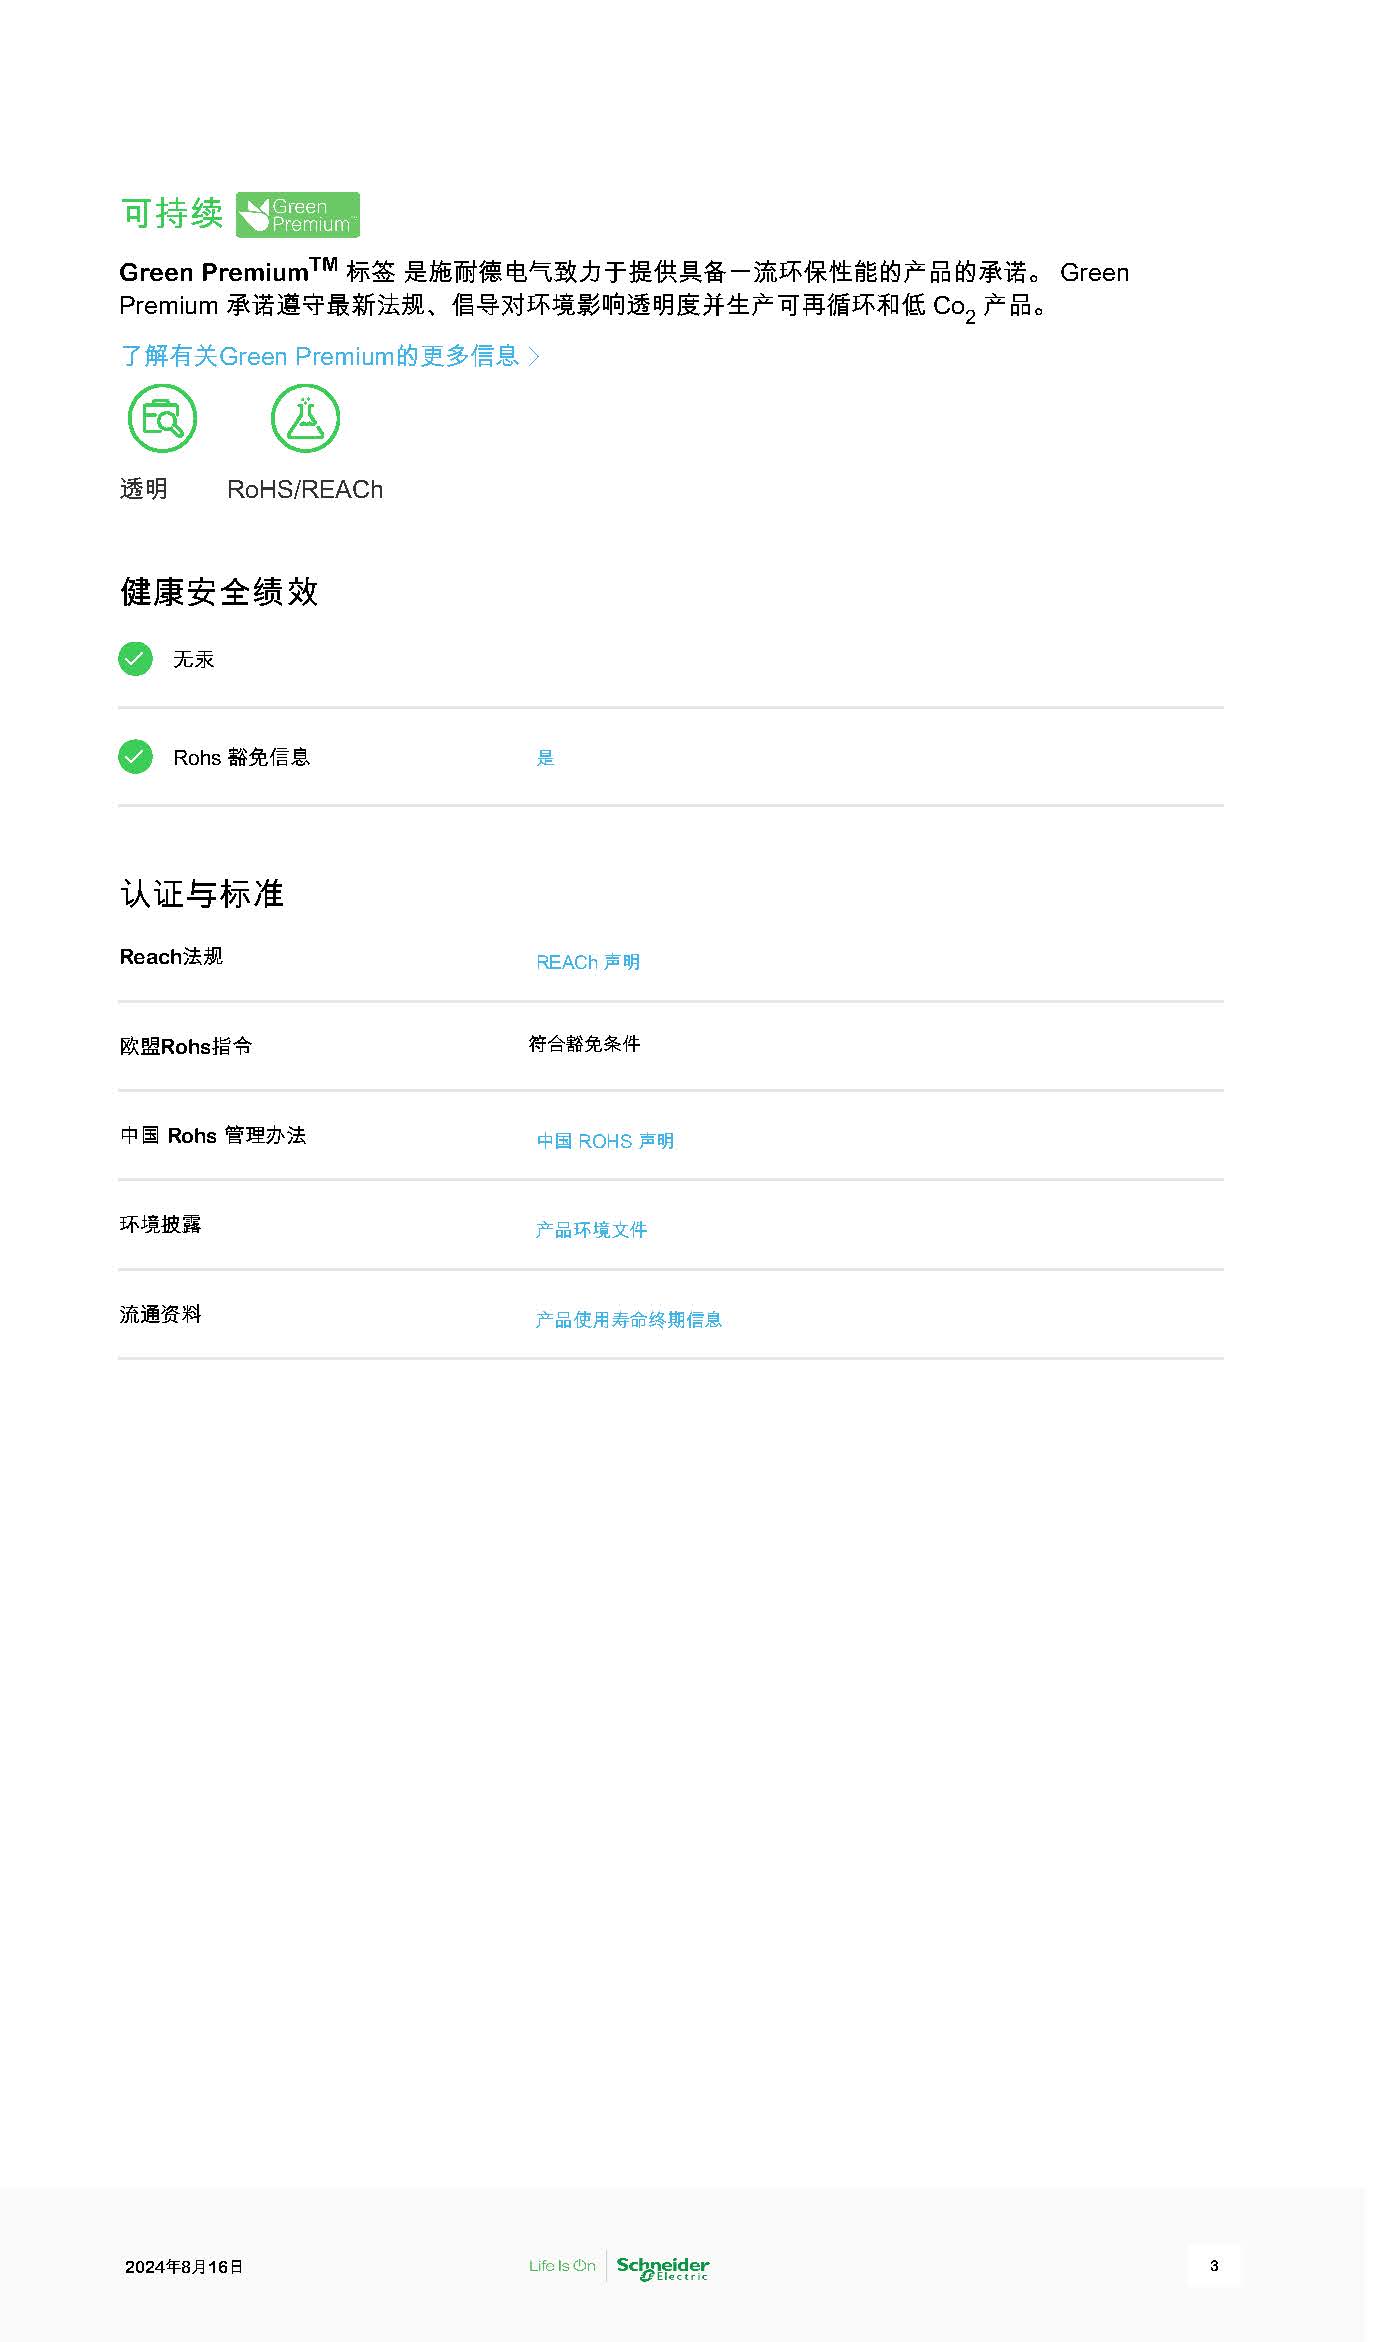1395x2342 pixels.
Task: Open the 中国 ROHS 声明 link
Action: click(x=605, y=1141)
